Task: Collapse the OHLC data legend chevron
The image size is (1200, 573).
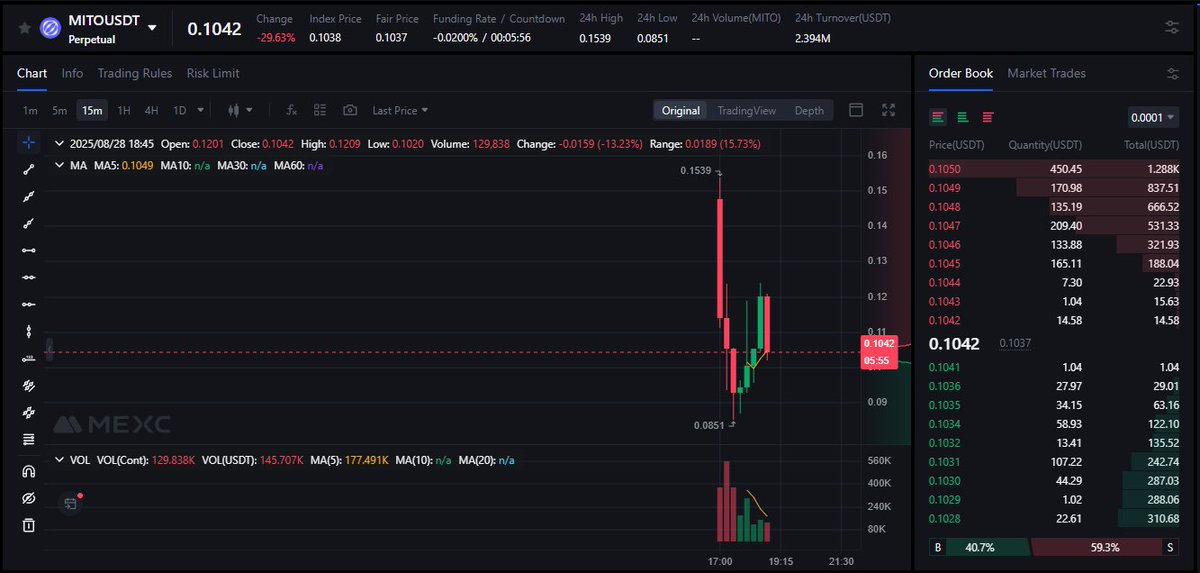Action: tap(59, 144)
